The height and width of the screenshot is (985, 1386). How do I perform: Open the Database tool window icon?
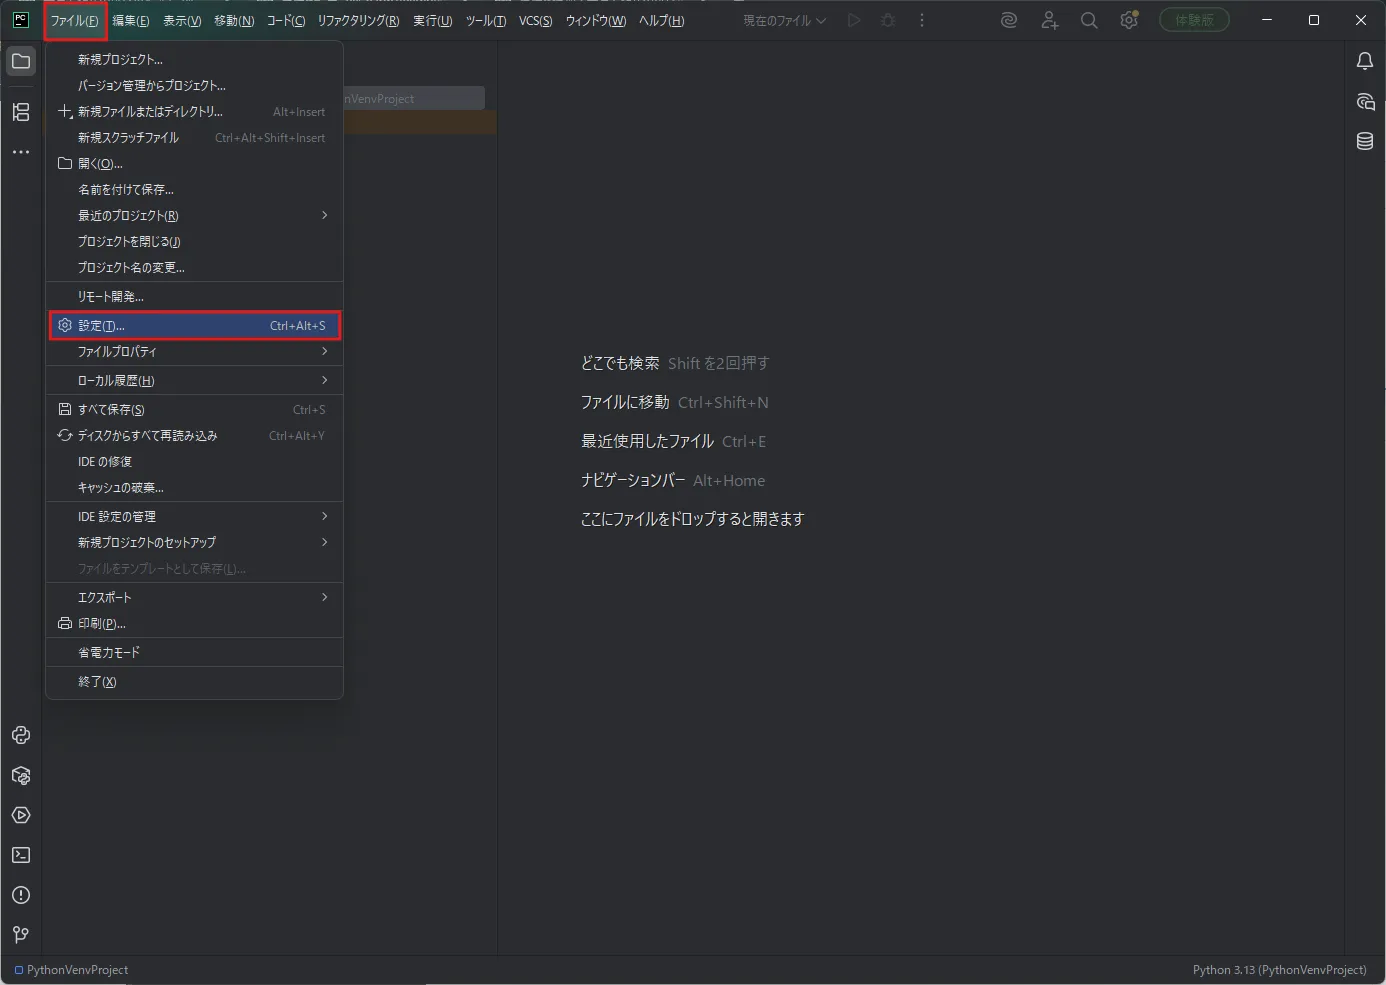coord(1365,141)
